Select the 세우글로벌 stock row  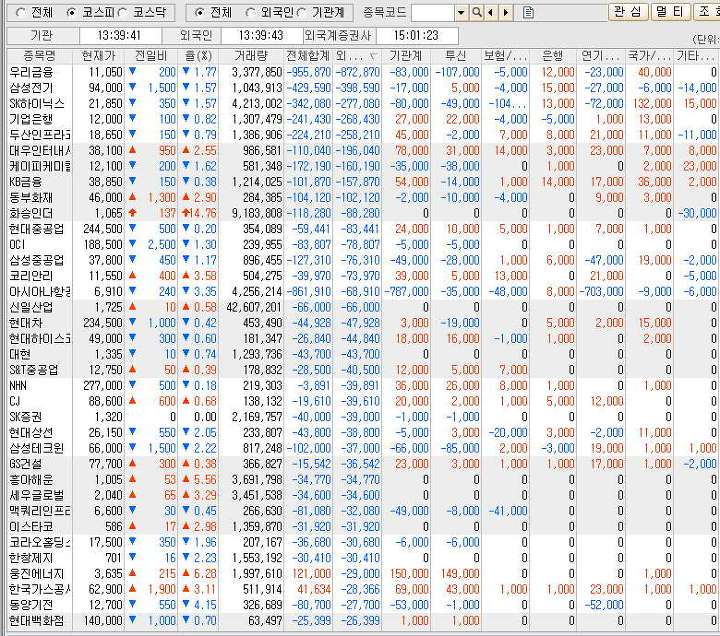(x=363, y=495)
